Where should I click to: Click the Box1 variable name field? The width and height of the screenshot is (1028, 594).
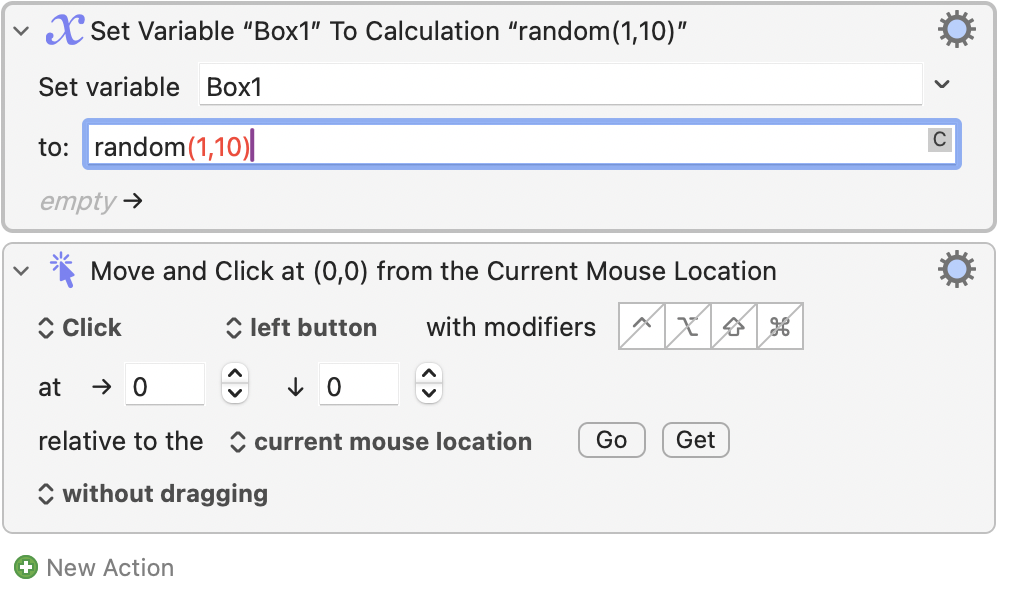click(x=560, y=86)
